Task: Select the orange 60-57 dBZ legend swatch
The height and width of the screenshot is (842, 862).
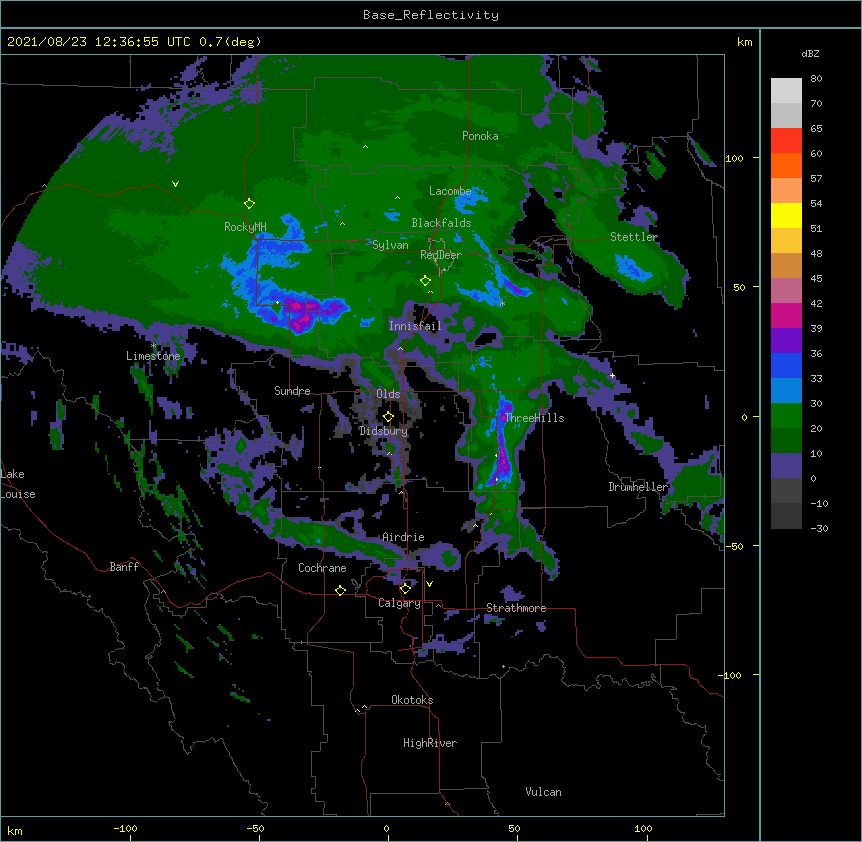Action: pyautogui.click(x=786, y=165)
